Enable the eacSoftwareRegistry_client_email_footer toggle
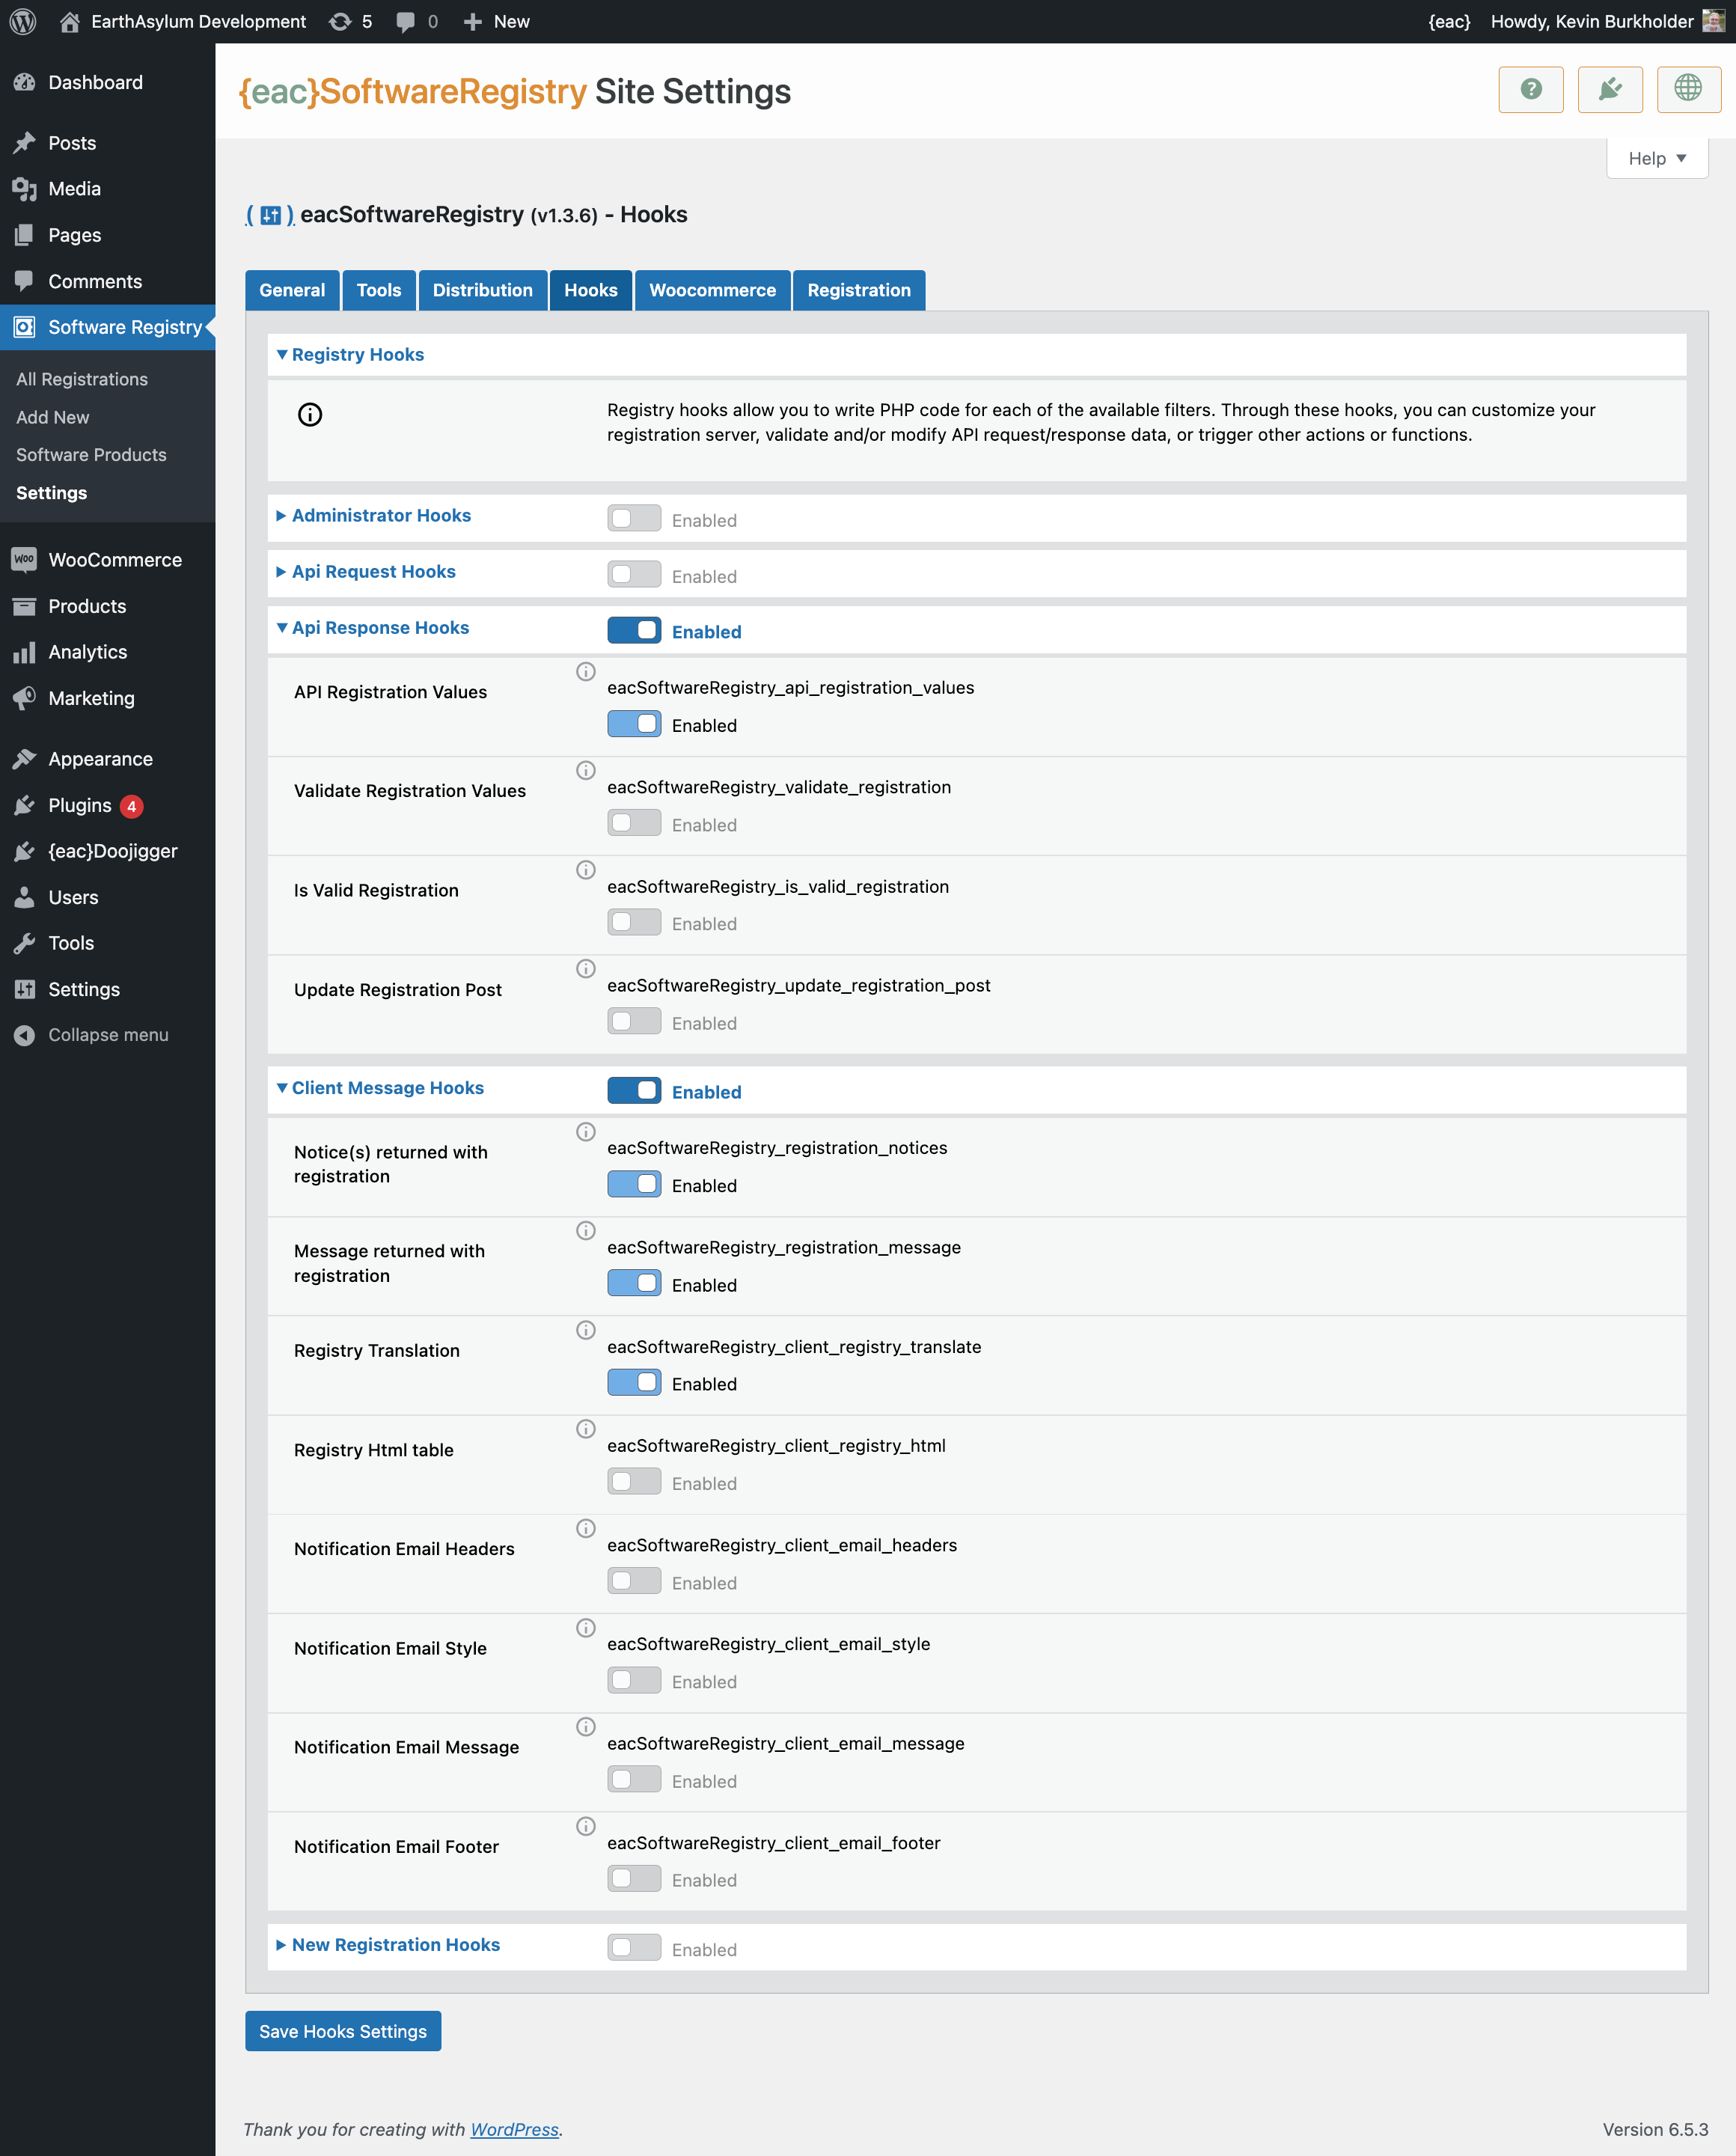 click(634, 1878)
